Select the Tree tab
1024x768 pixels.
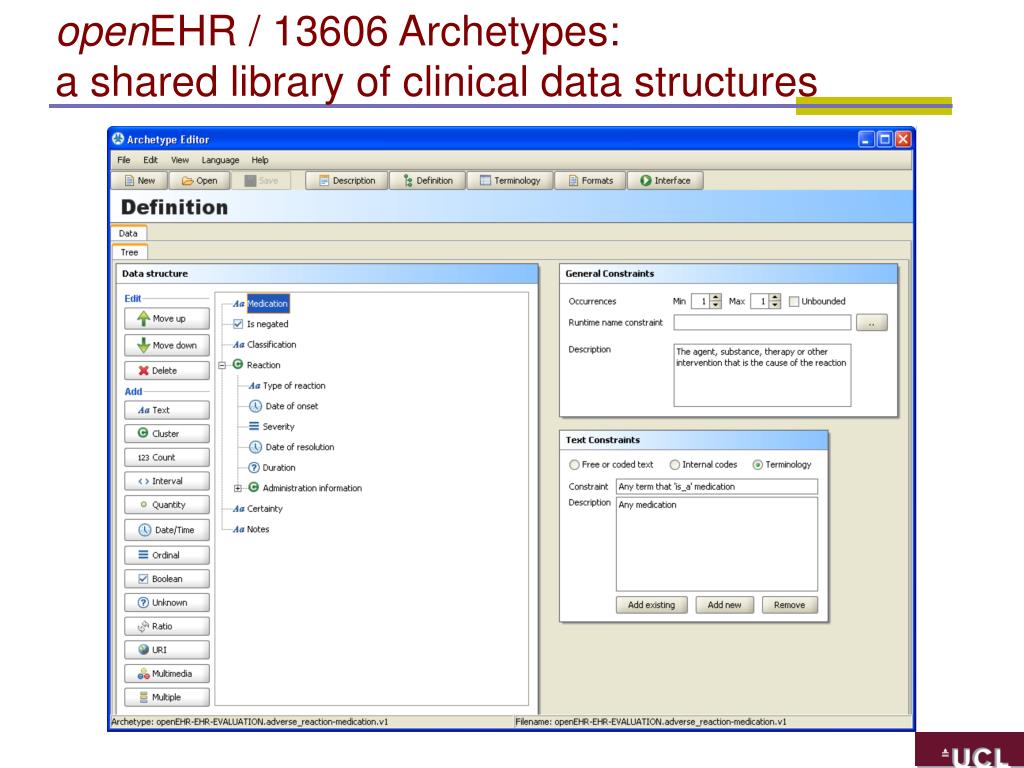[x=129, y=252]
